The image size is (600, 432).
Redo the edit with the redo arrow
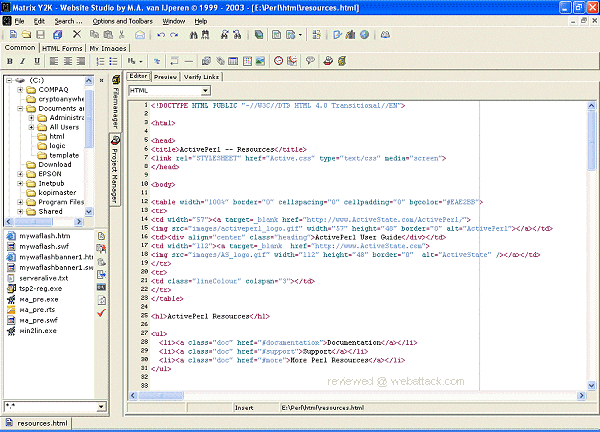pyautogui.click(x=174, y=35)
